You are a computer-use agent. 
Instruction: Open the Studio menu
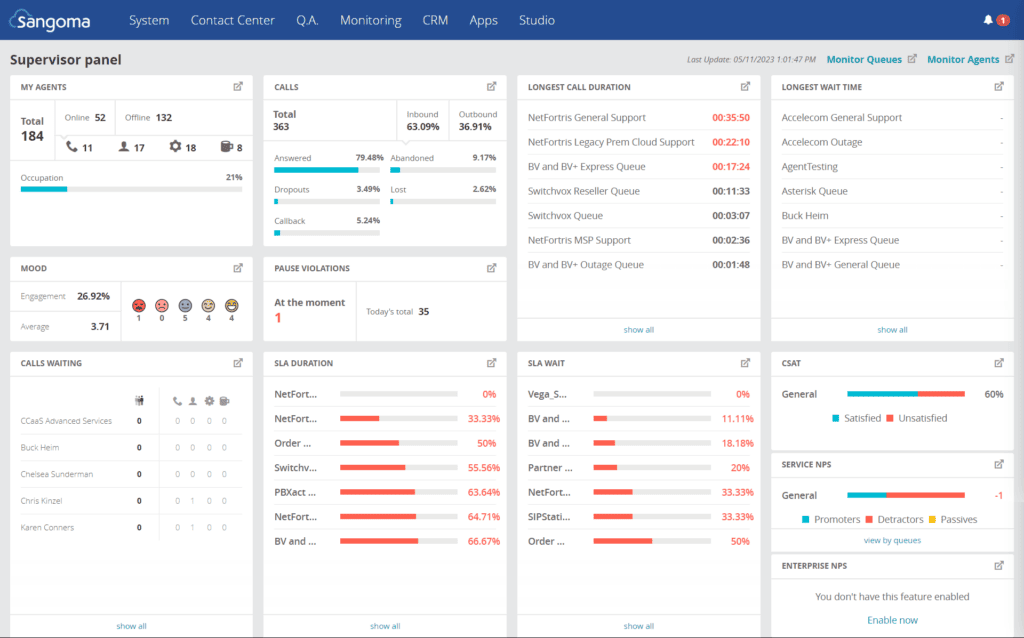click(x=537, y=20)
